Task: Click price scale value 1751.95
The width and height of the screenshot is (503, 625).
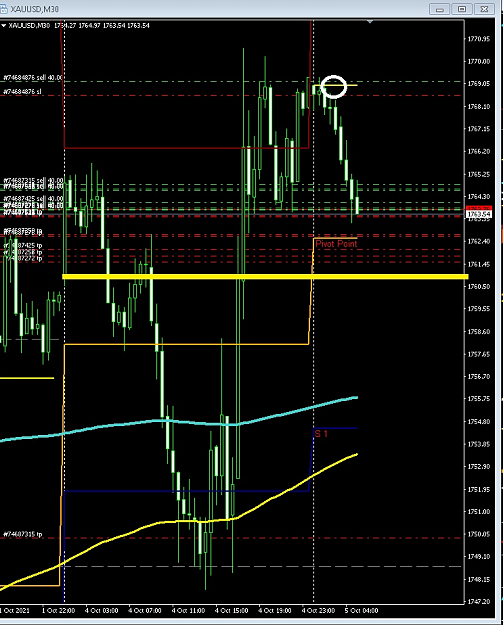Action: click(479, 489)
